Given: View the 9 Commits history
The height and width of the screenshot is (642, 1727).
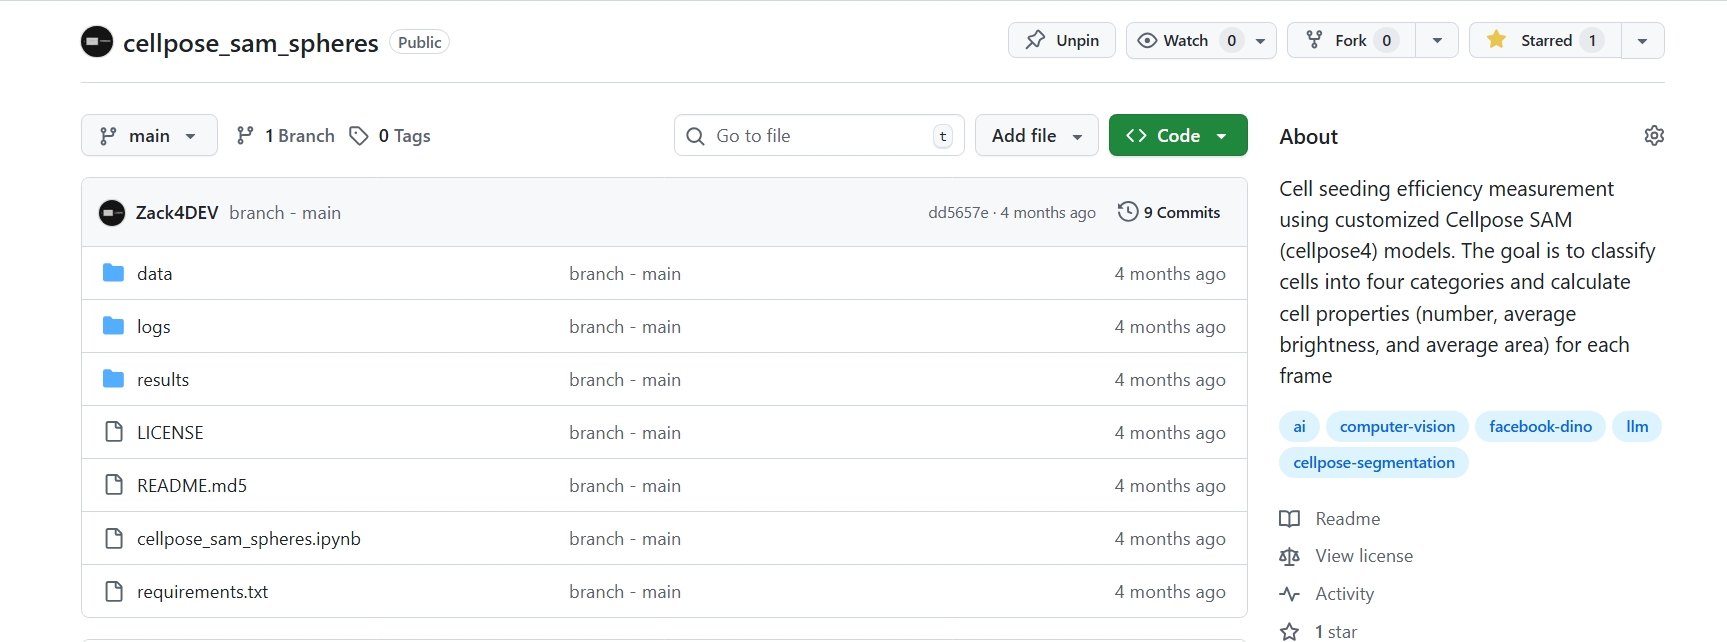Looking at the screenshot, I should point(1169,212).
